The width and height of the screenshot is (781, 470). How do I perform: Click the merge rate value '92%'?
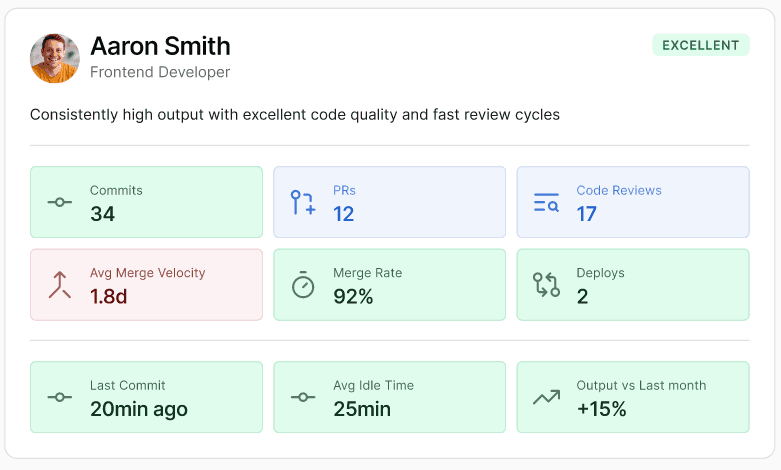pyautogui.click(x=353, y=297)
